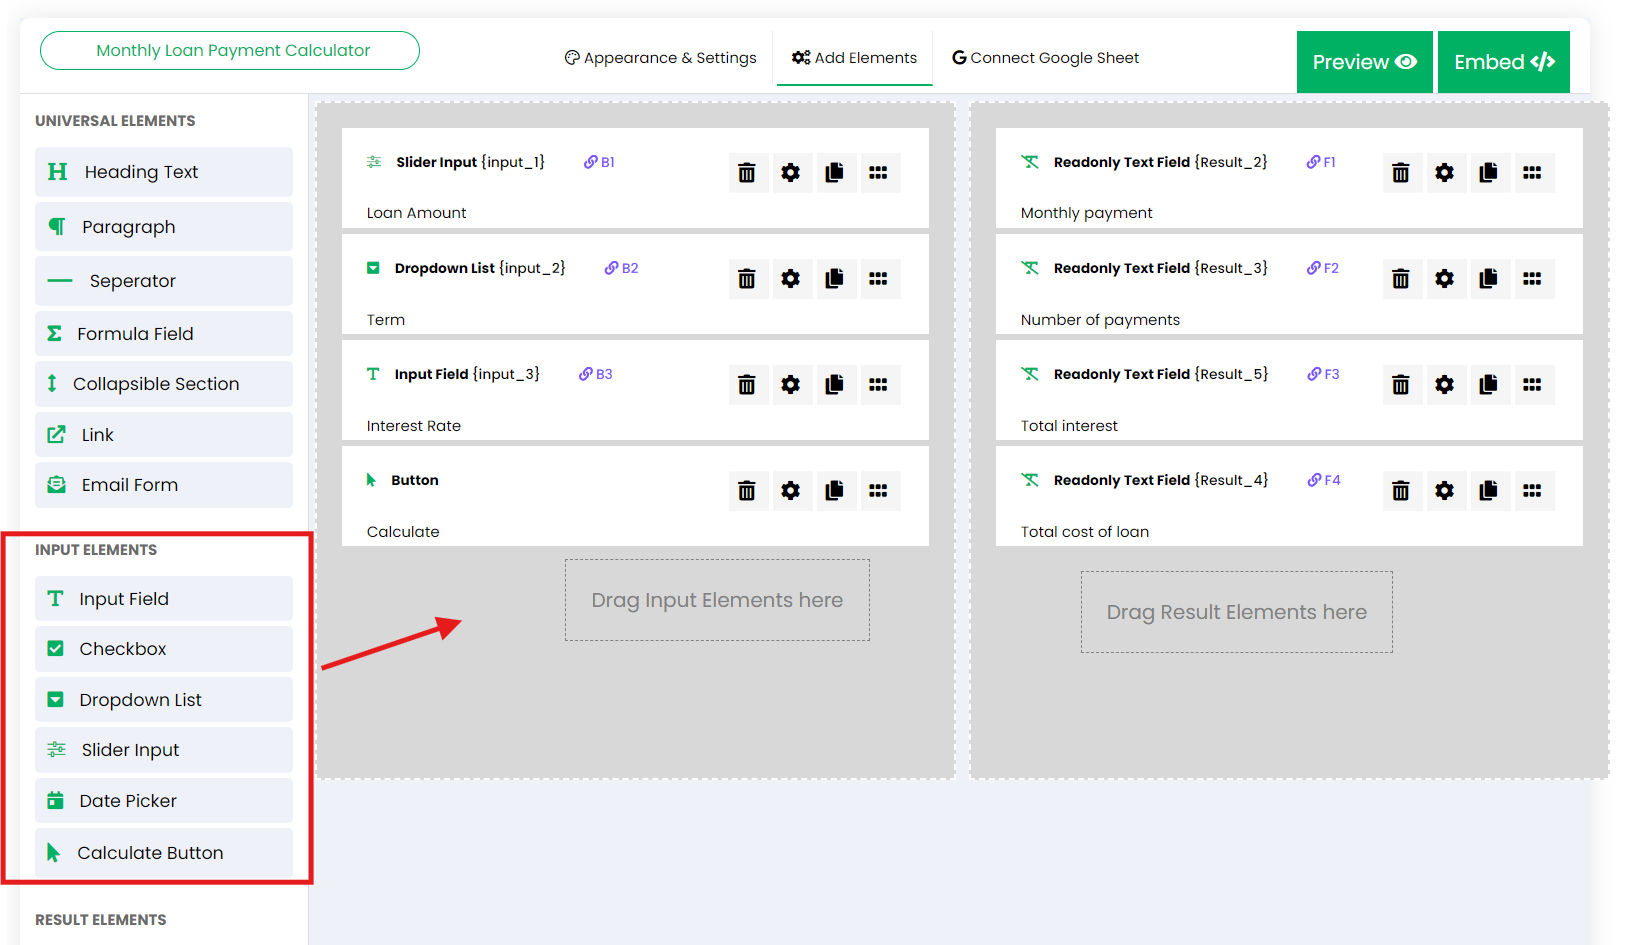
Task: Add a Dropdown List input element
Action: pos(164,700)
